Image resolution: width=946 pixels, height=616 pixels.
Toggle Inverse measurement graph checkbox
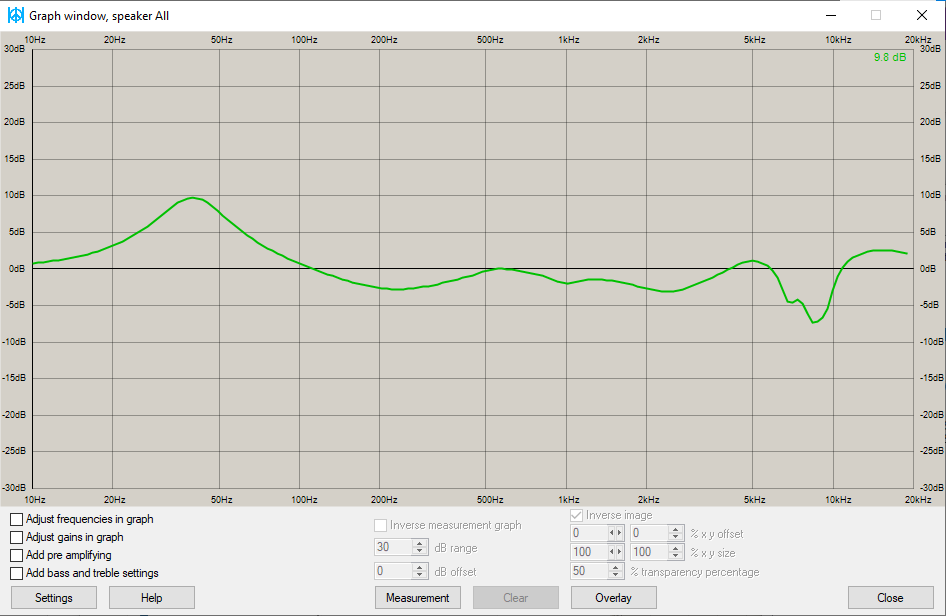[381, 526]
